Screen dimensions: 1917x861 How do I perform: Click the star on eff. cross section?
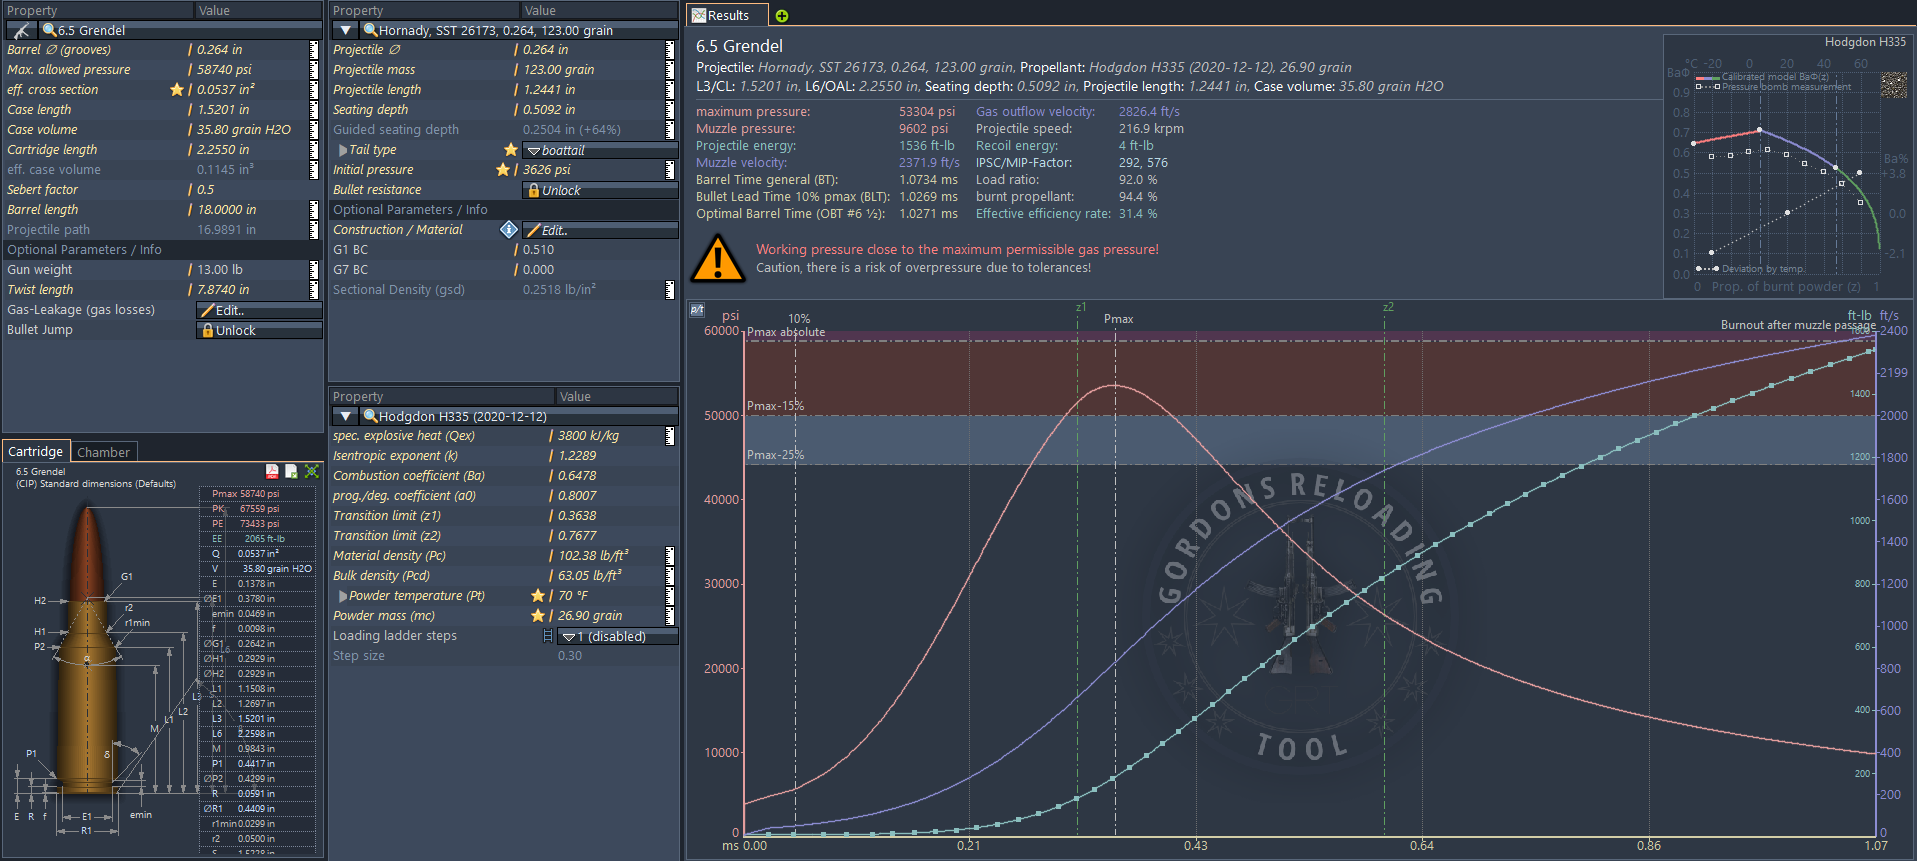(177, 90)
